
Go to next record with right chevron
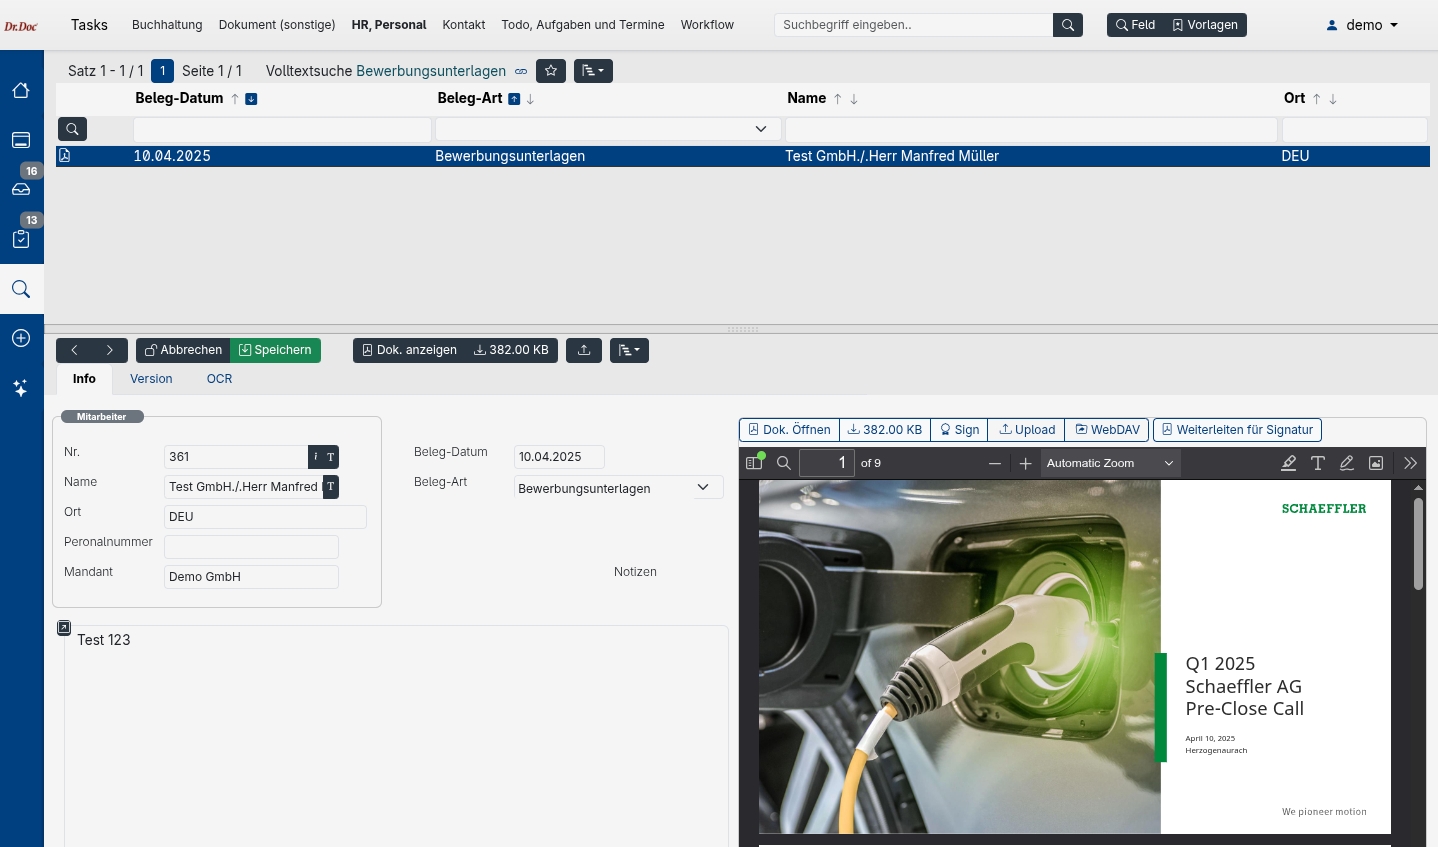110,350
